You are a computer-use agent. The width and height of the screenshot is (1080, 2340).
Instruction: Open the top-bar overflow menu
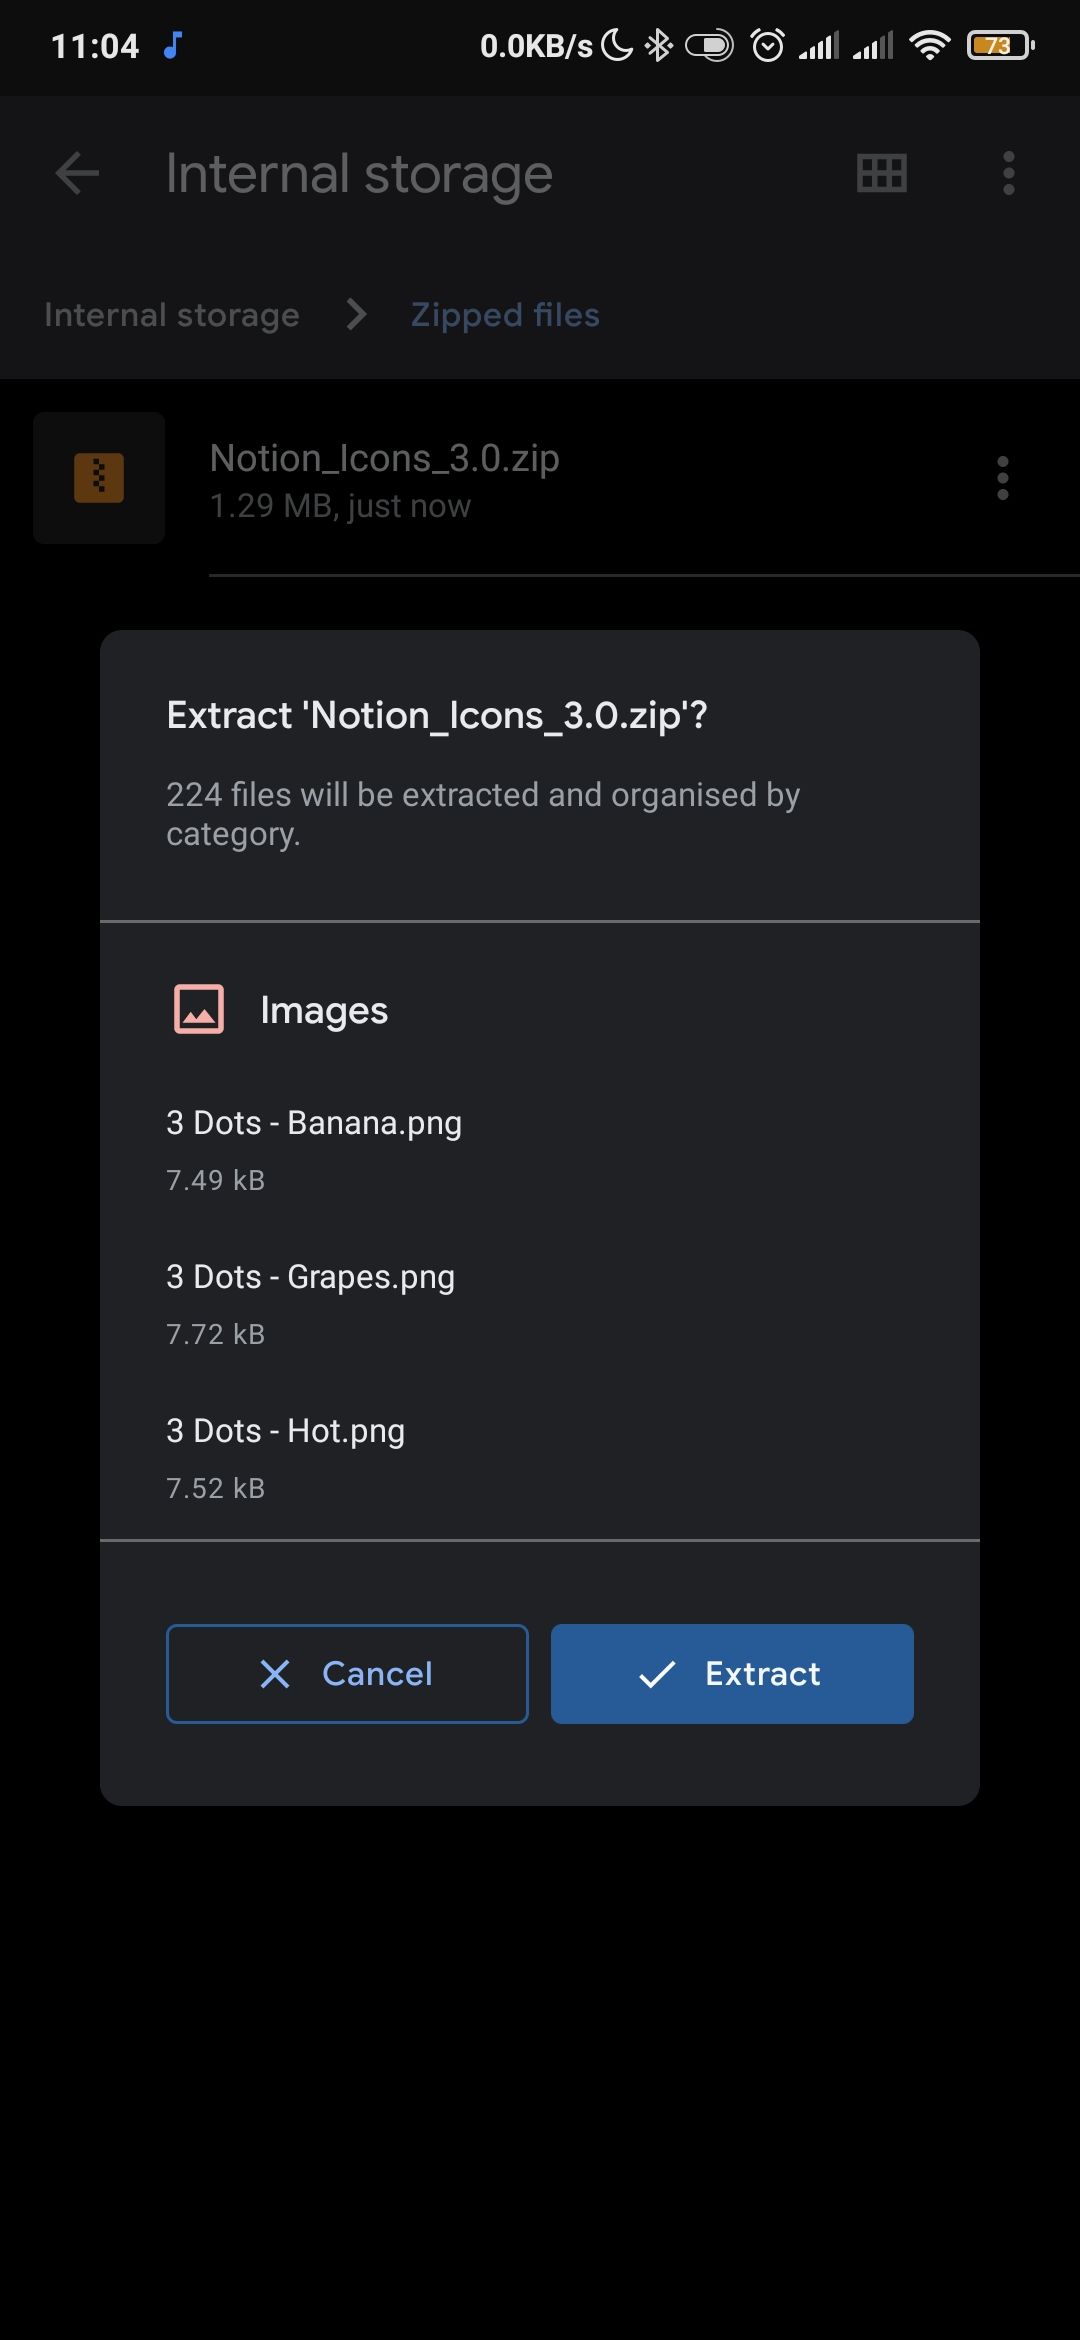(x=1008, y=174)
